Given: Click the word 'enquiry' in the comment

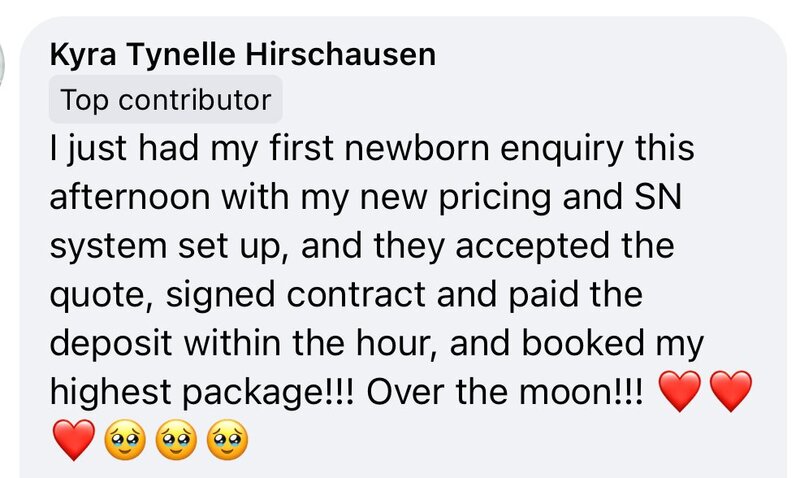Looking at the screenshot, I should 562,150.
